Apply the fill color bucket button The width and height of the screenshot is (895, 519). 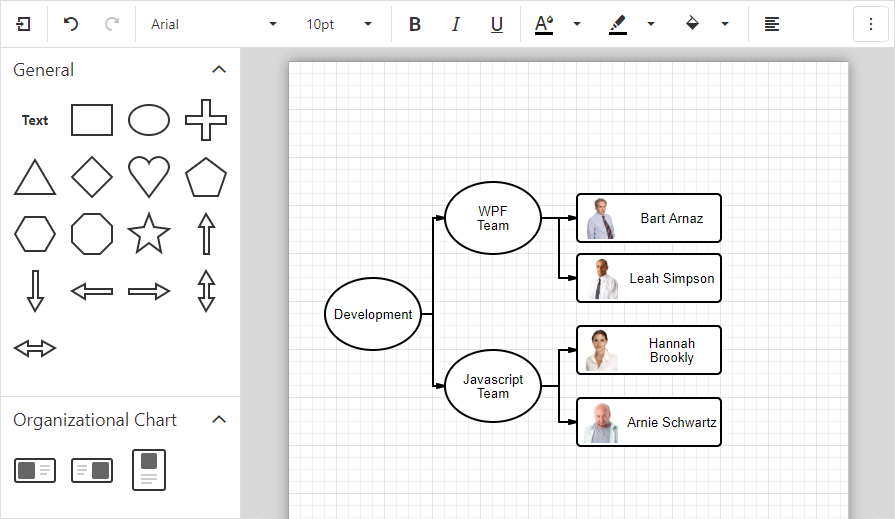click(x=692, y=24)
